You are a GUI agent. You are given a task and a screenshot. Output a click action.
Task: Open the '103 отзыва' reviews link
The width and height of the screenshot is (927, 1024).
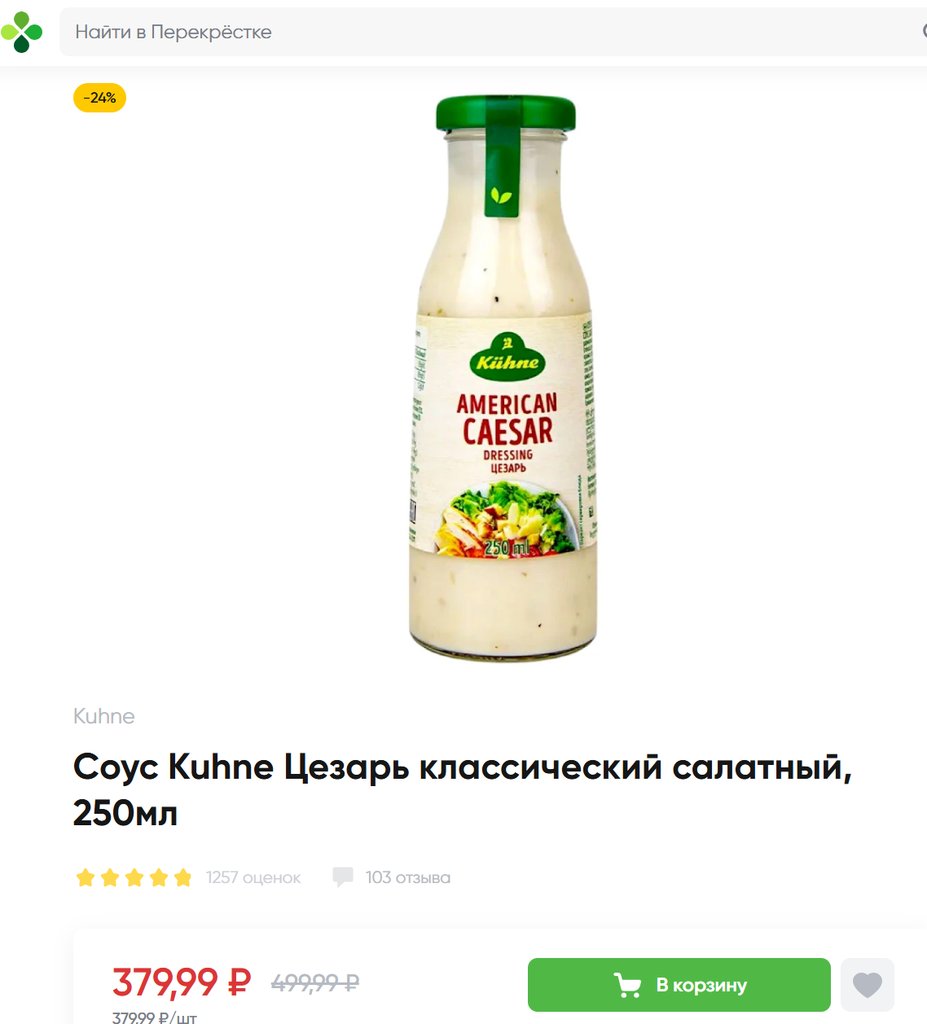408,878
